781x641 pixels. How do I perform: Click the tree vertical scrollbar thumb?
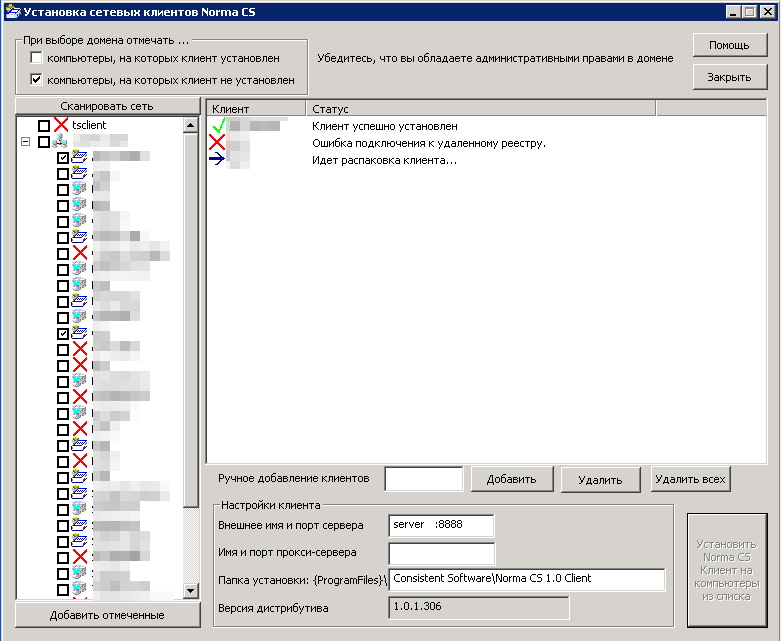191,320
